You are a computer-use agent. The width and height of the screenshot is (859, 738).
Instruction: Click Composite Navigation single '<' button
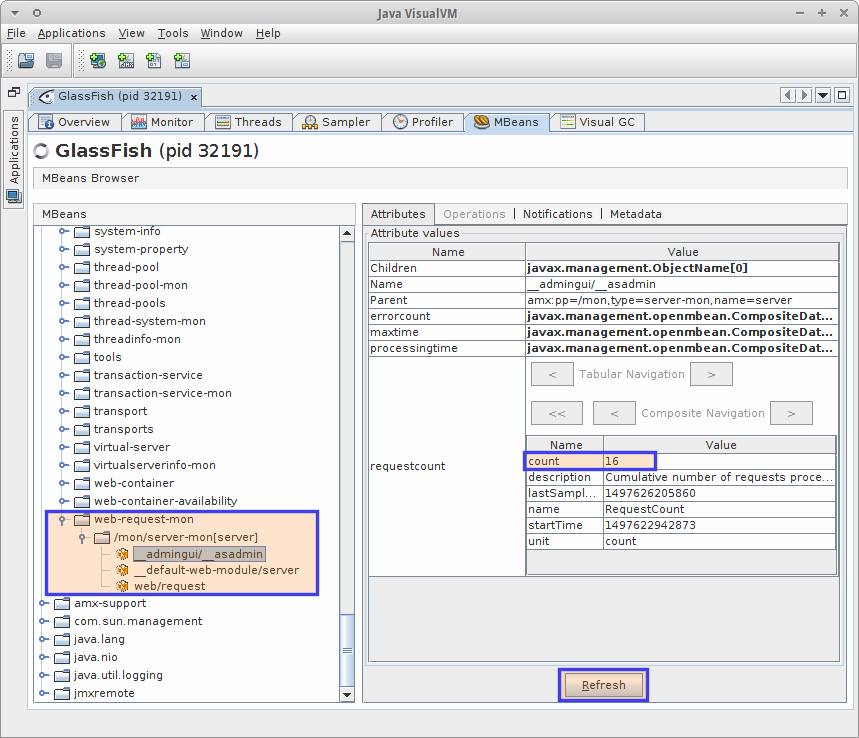click(614, 414)
